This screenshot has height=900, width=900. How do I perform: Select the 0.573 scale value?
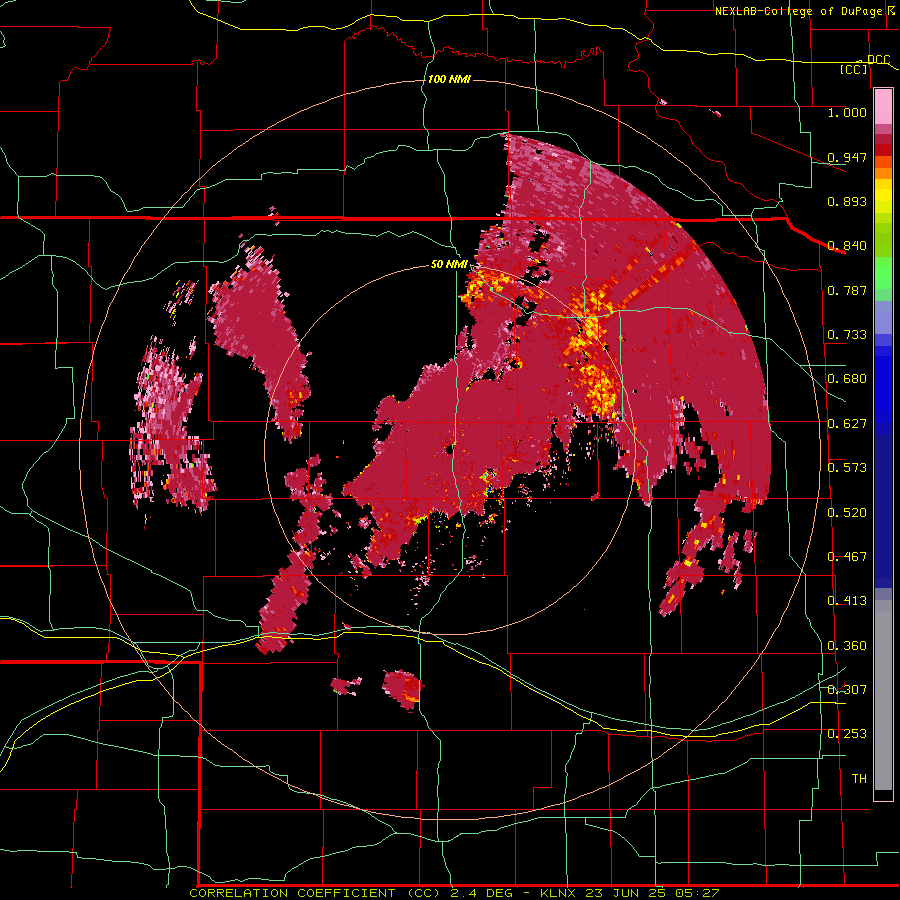point(847,468)
